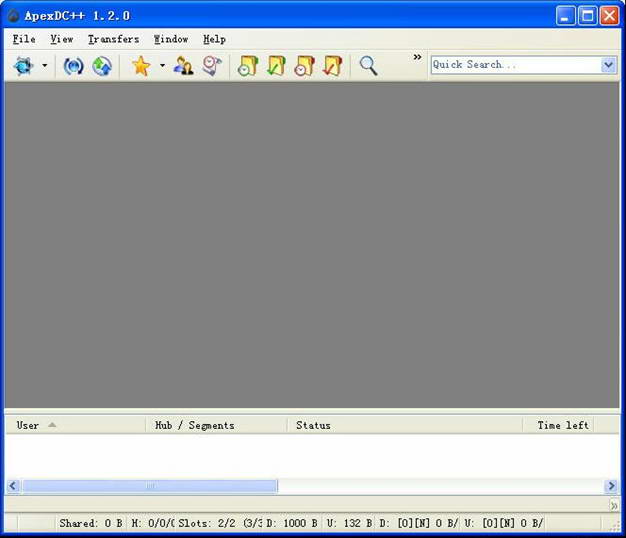The image size is (626, 538).
Task: Click the Slots: 2/2 status entry
Action: point(219,523)
